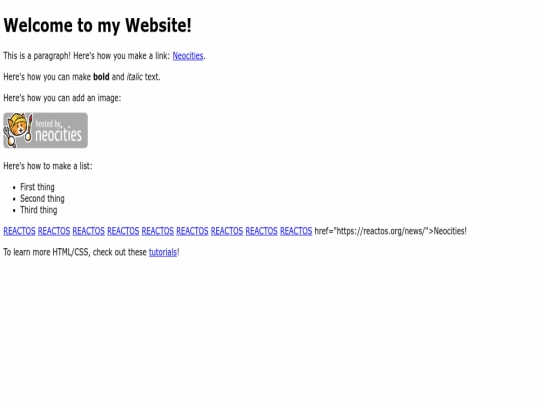The image size is (540, 405).
Task: Click the sixth REACTOS link
Action: point(192,231)
